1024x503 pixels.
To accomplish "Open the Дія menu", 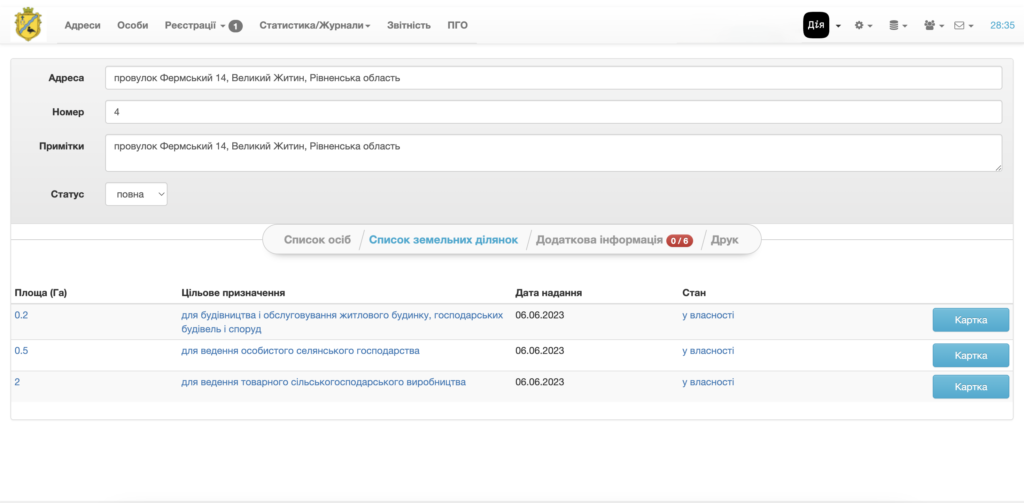I will 822,25.
